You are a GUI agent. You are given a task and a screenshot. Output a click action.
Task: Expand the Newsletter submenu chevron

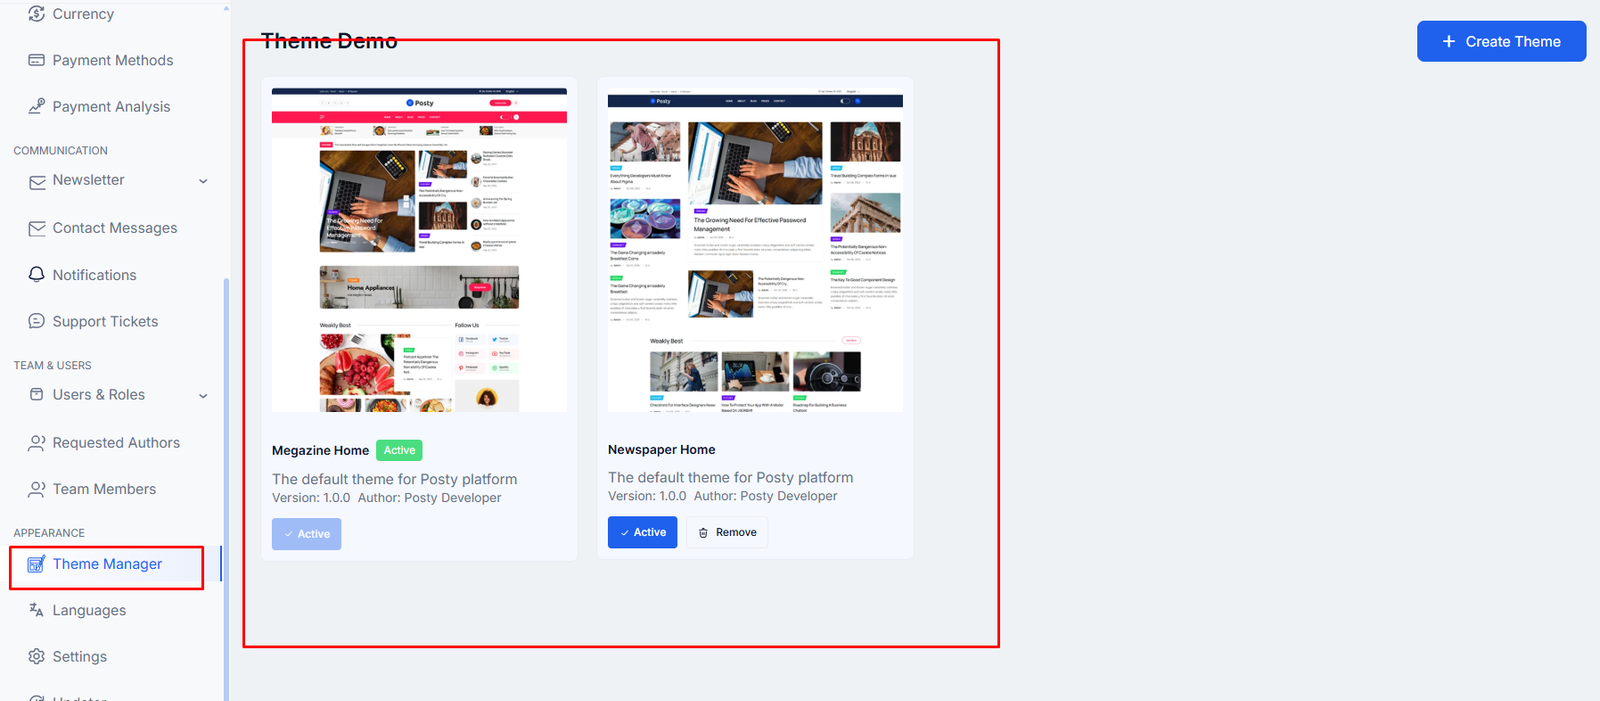203,181
